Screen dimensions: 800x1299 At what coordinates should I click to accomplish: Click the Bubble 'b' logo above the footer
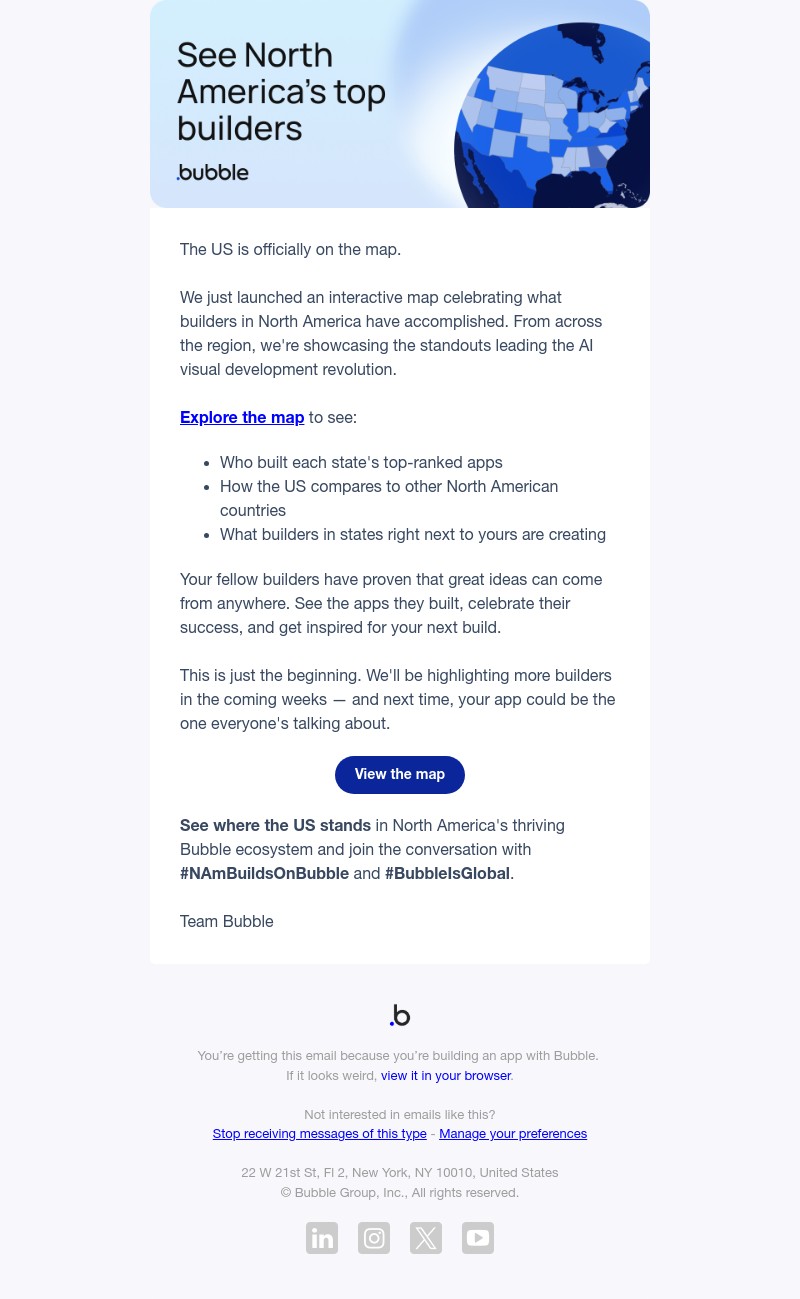coord(400,1014)
